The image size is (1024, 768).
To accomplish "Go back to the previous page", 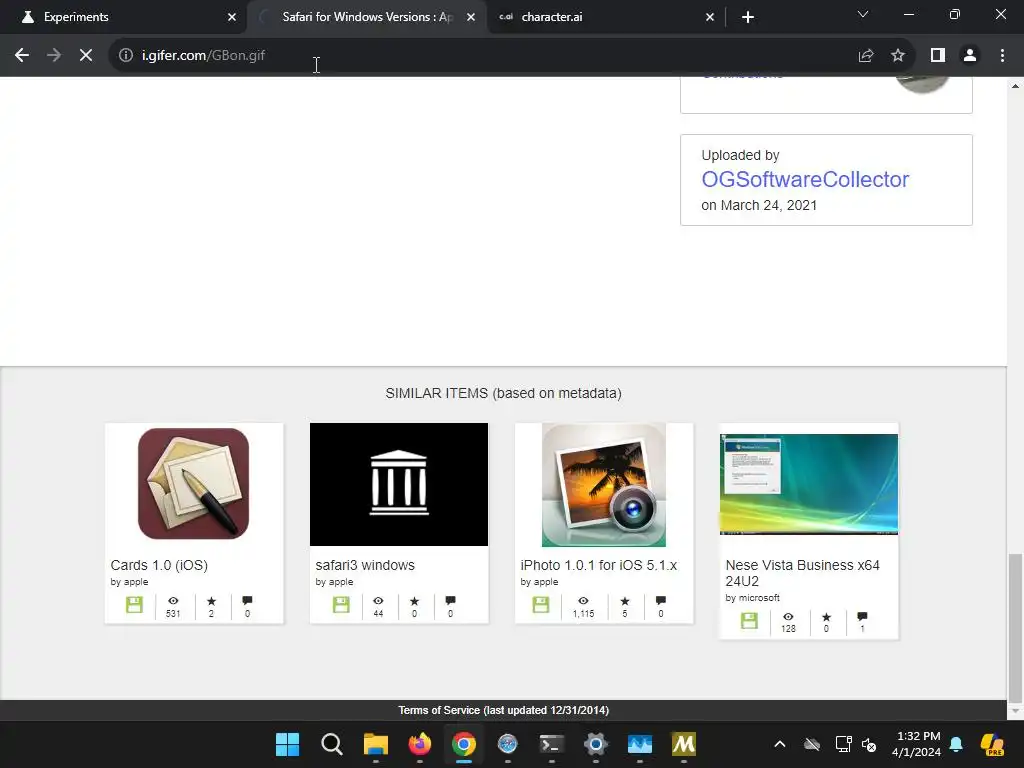I will coord(22,56).
